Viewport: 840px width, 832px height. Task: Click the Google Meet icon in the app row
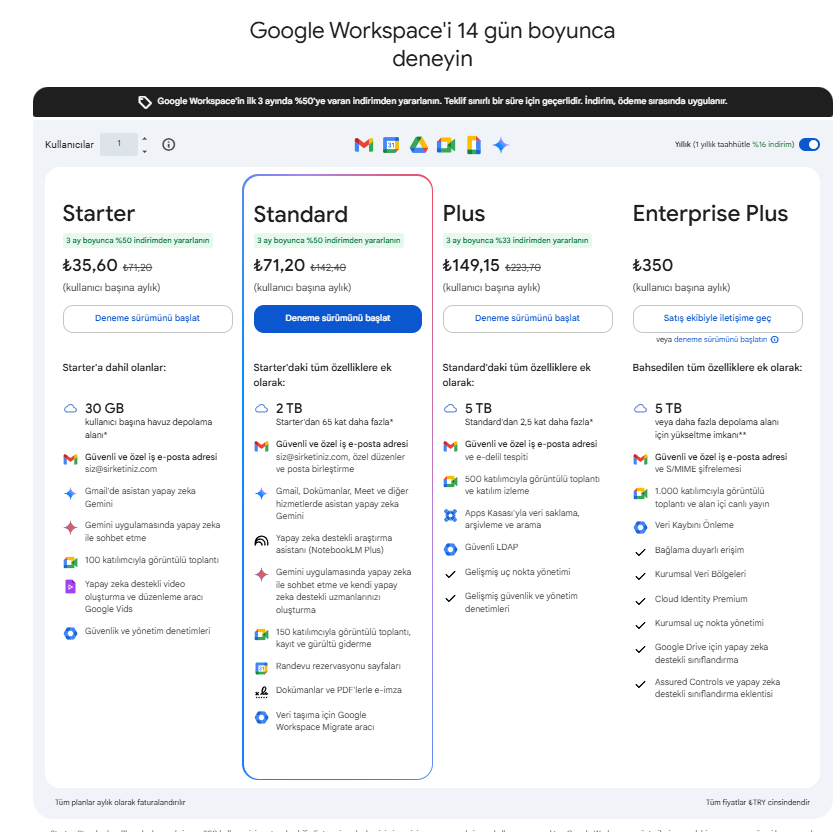[446, 145]
